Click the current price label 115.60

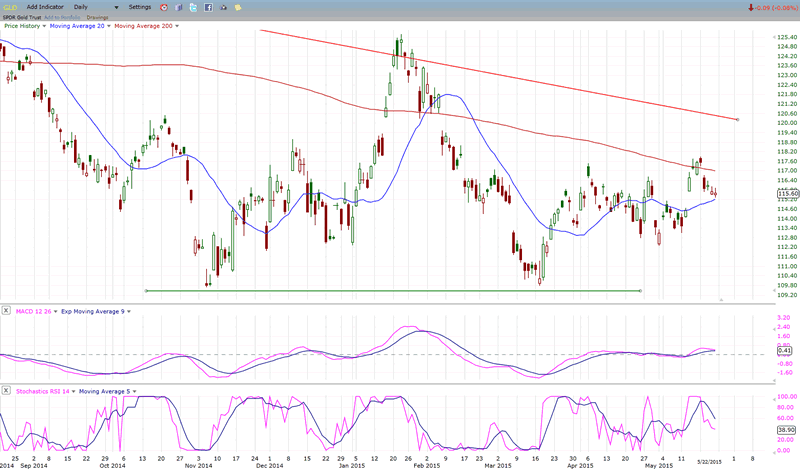(x=788, y=194)
